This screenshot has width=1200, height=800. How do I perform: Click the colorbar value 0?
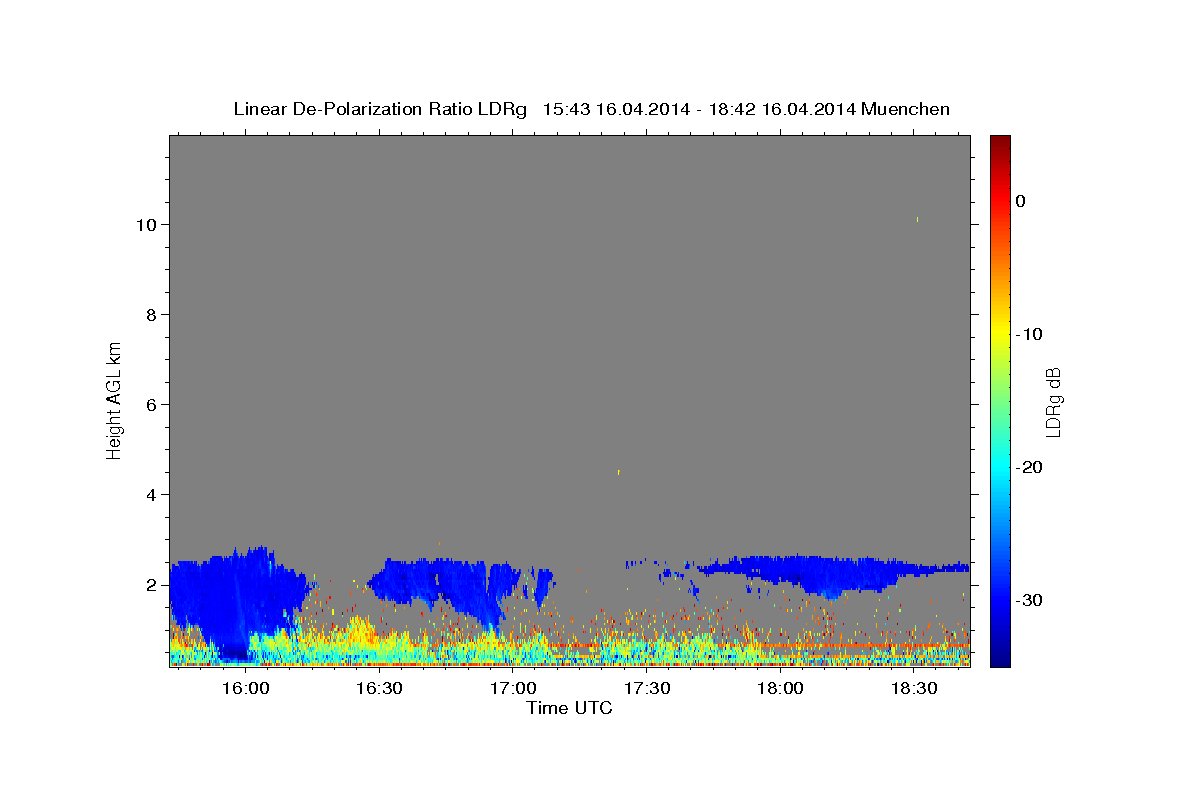click(1021, 201)
